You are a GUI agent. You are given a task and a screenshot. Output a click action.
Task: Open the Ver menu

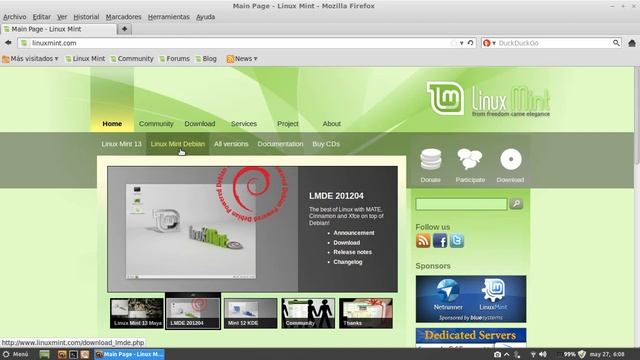(62, 17)
